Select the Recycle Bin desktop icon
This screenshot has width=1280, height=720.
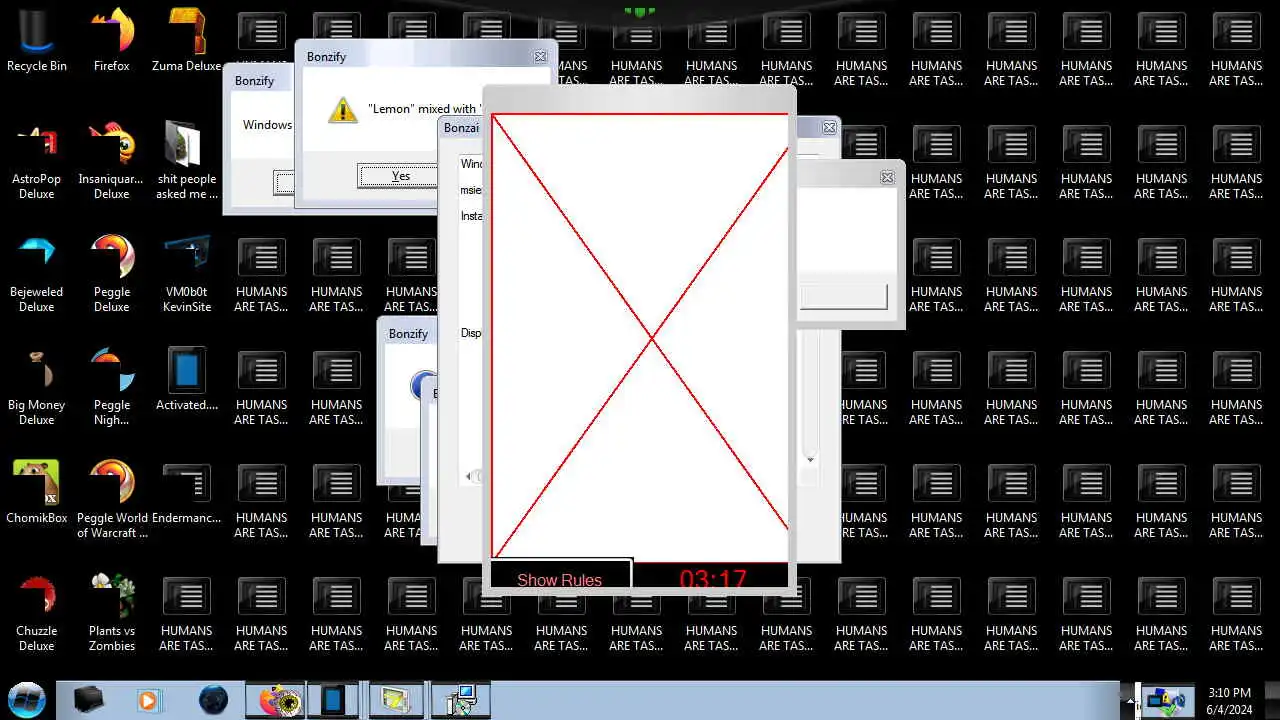37,40
